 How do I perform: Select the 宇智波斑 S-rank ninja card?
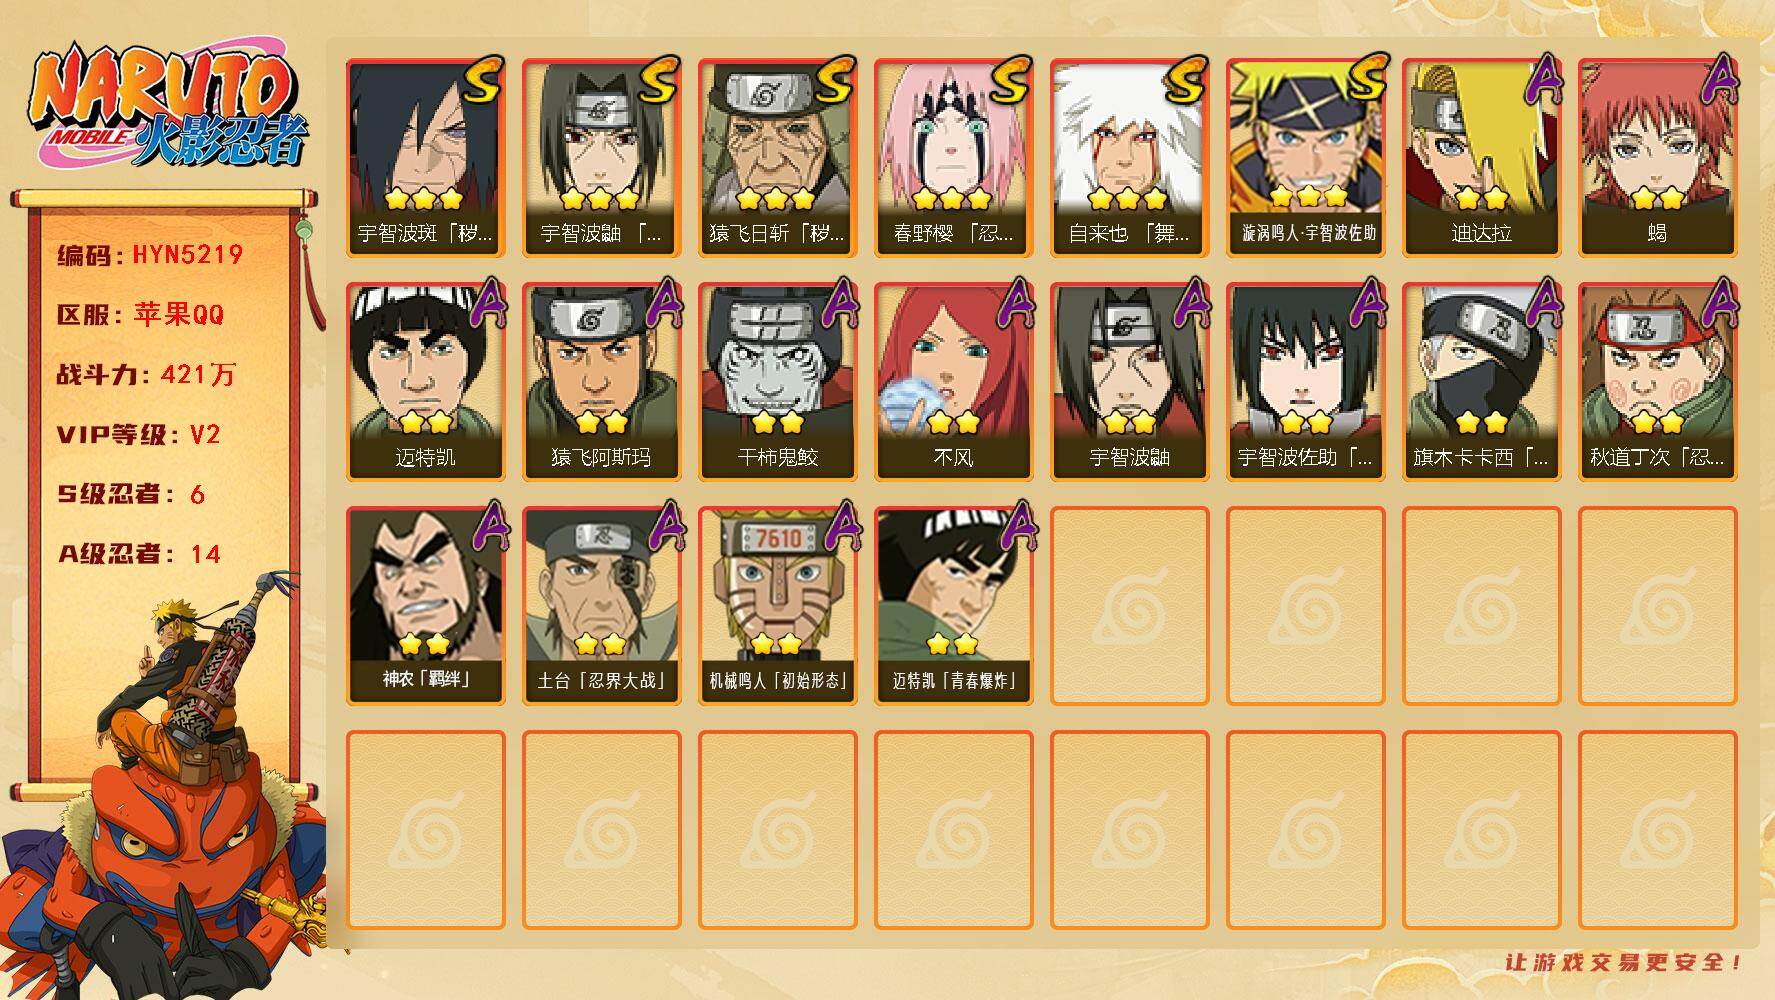(x=426, y=158)
